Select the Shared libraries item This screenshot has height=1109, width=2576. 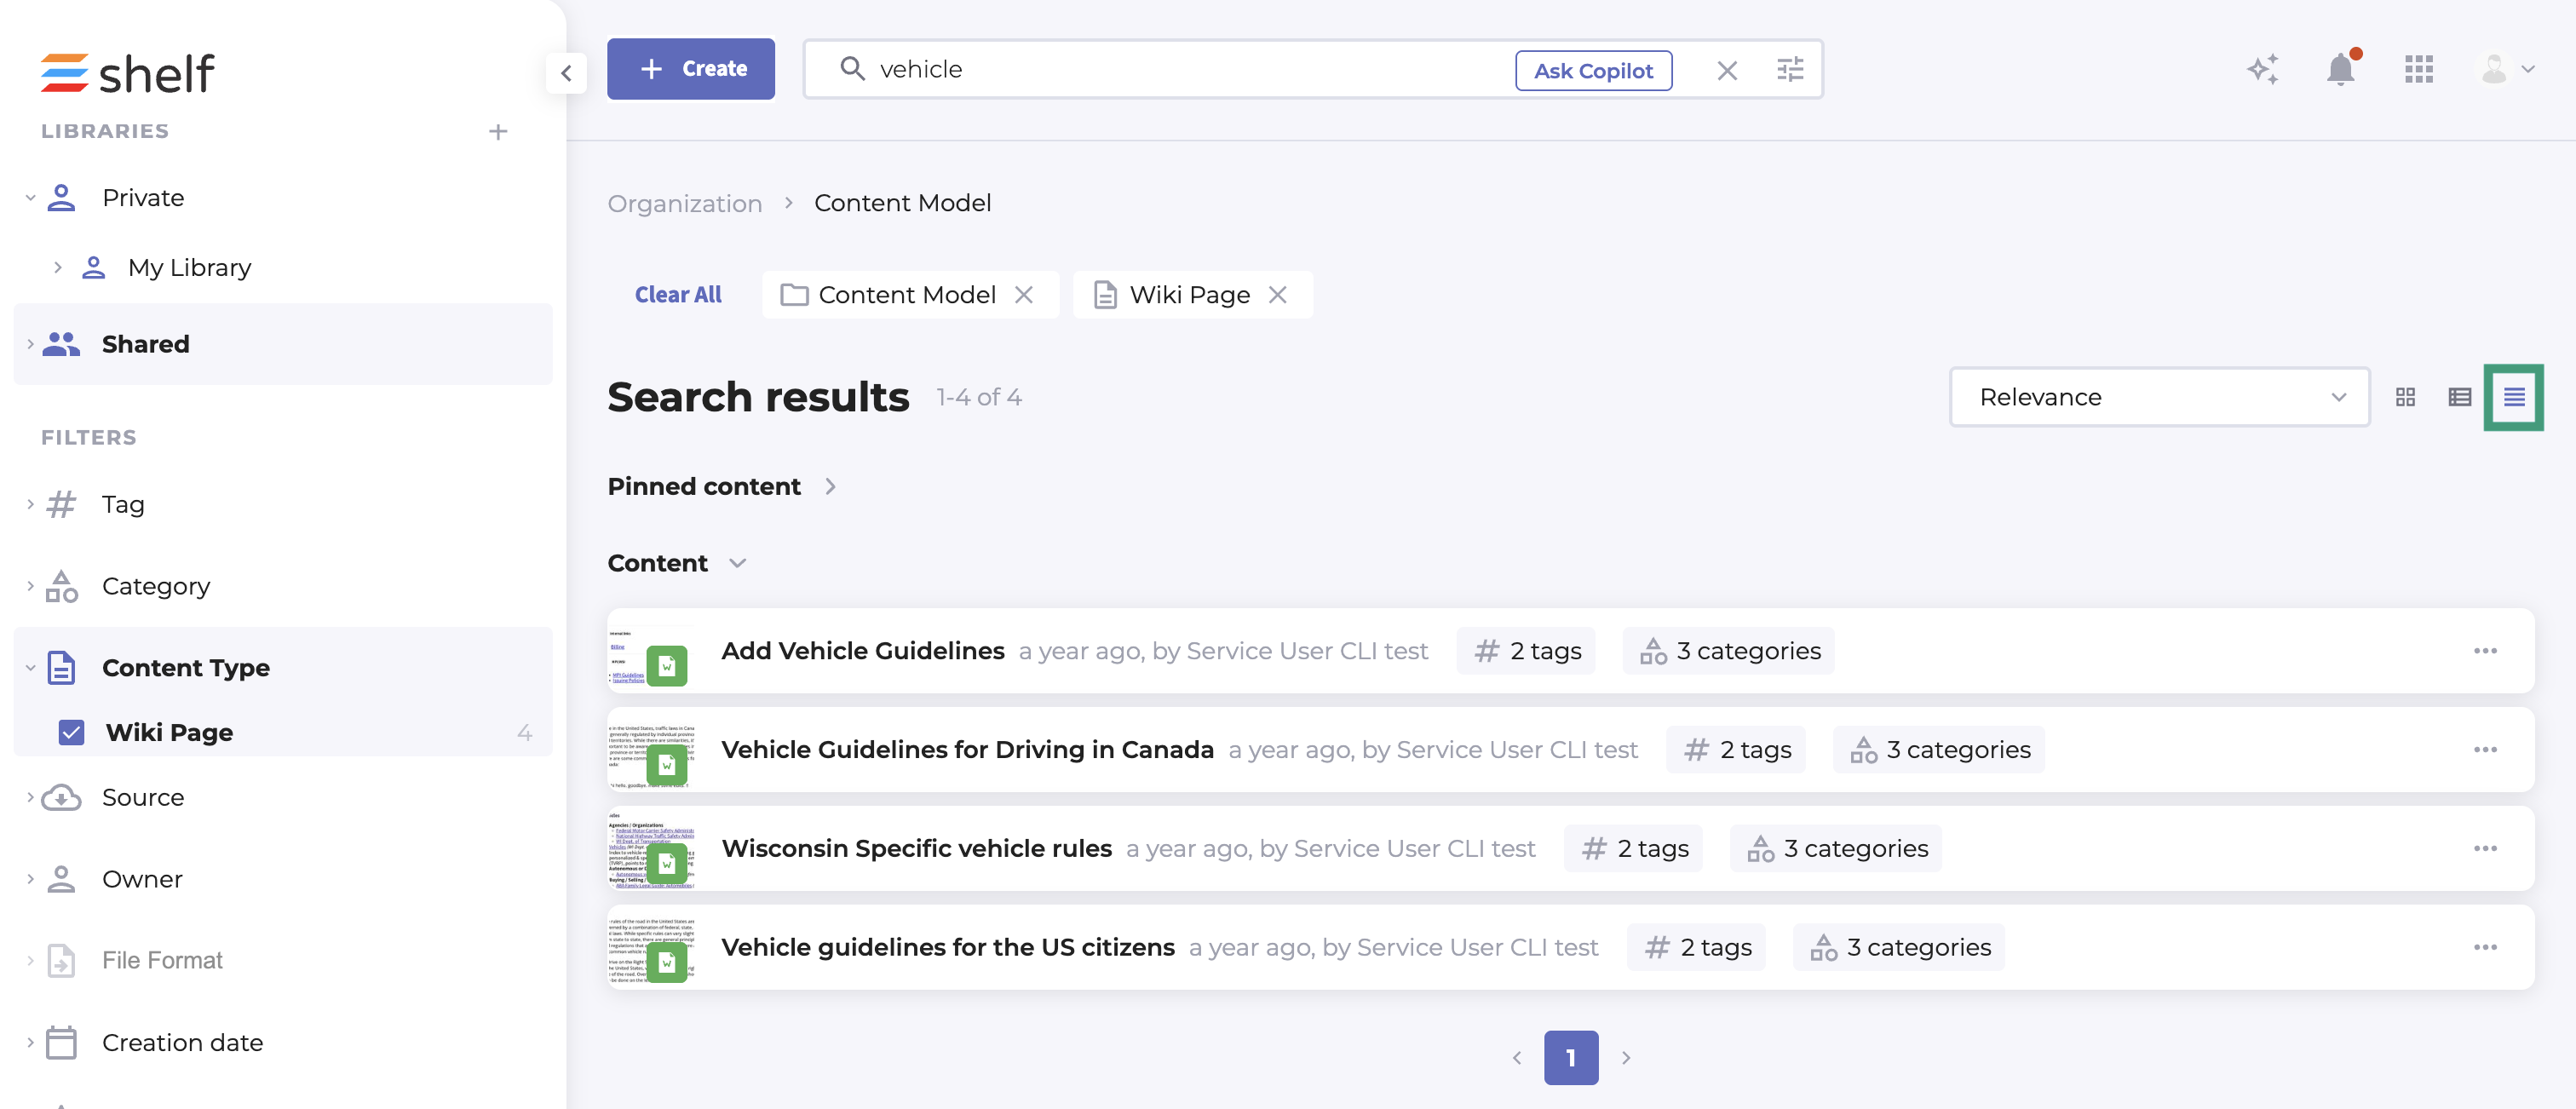pos(146,345)
